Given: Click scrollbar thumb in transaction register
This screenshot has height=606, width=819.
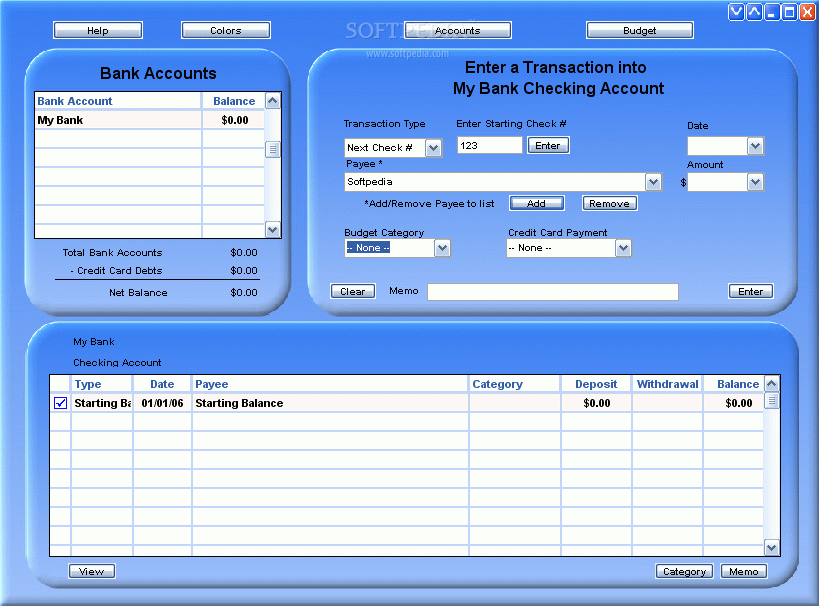Looking at the screenshot, I should coord(771,401).
